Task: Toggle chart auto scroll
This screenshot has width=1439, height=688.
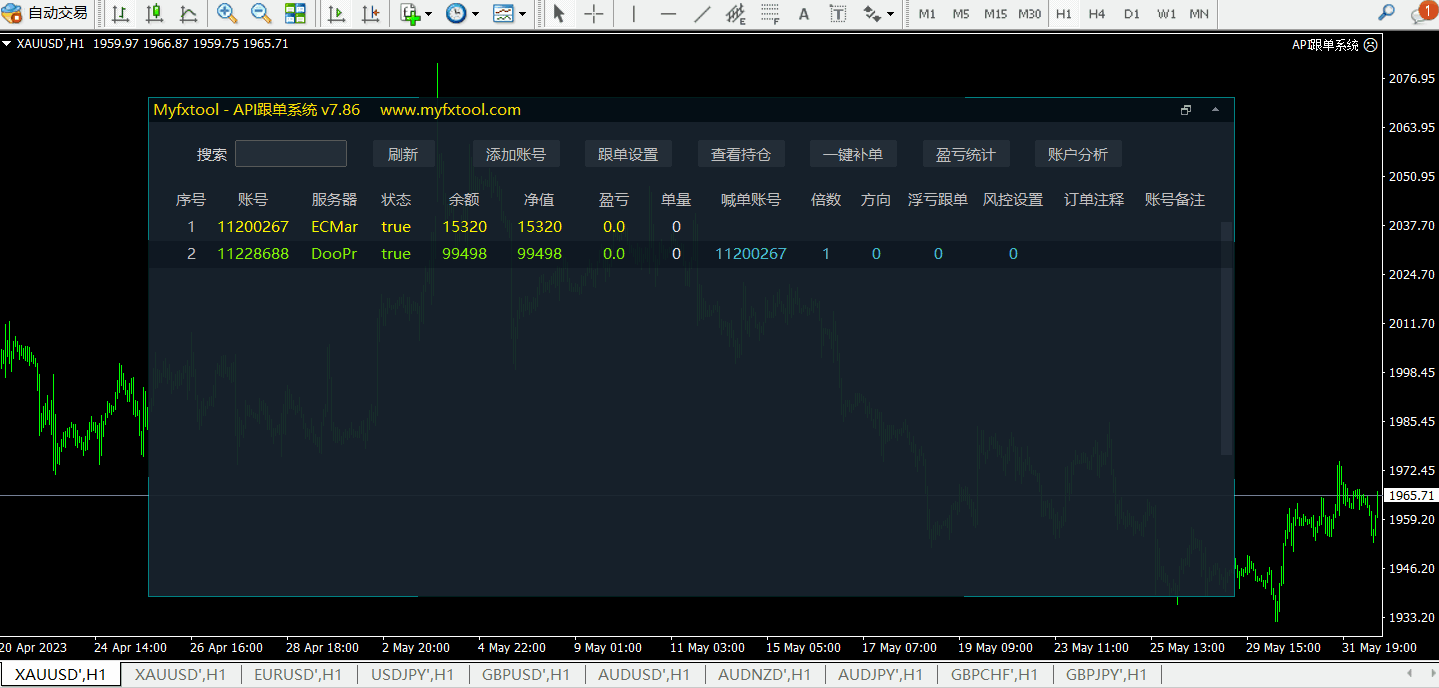Action: [337, 14]
